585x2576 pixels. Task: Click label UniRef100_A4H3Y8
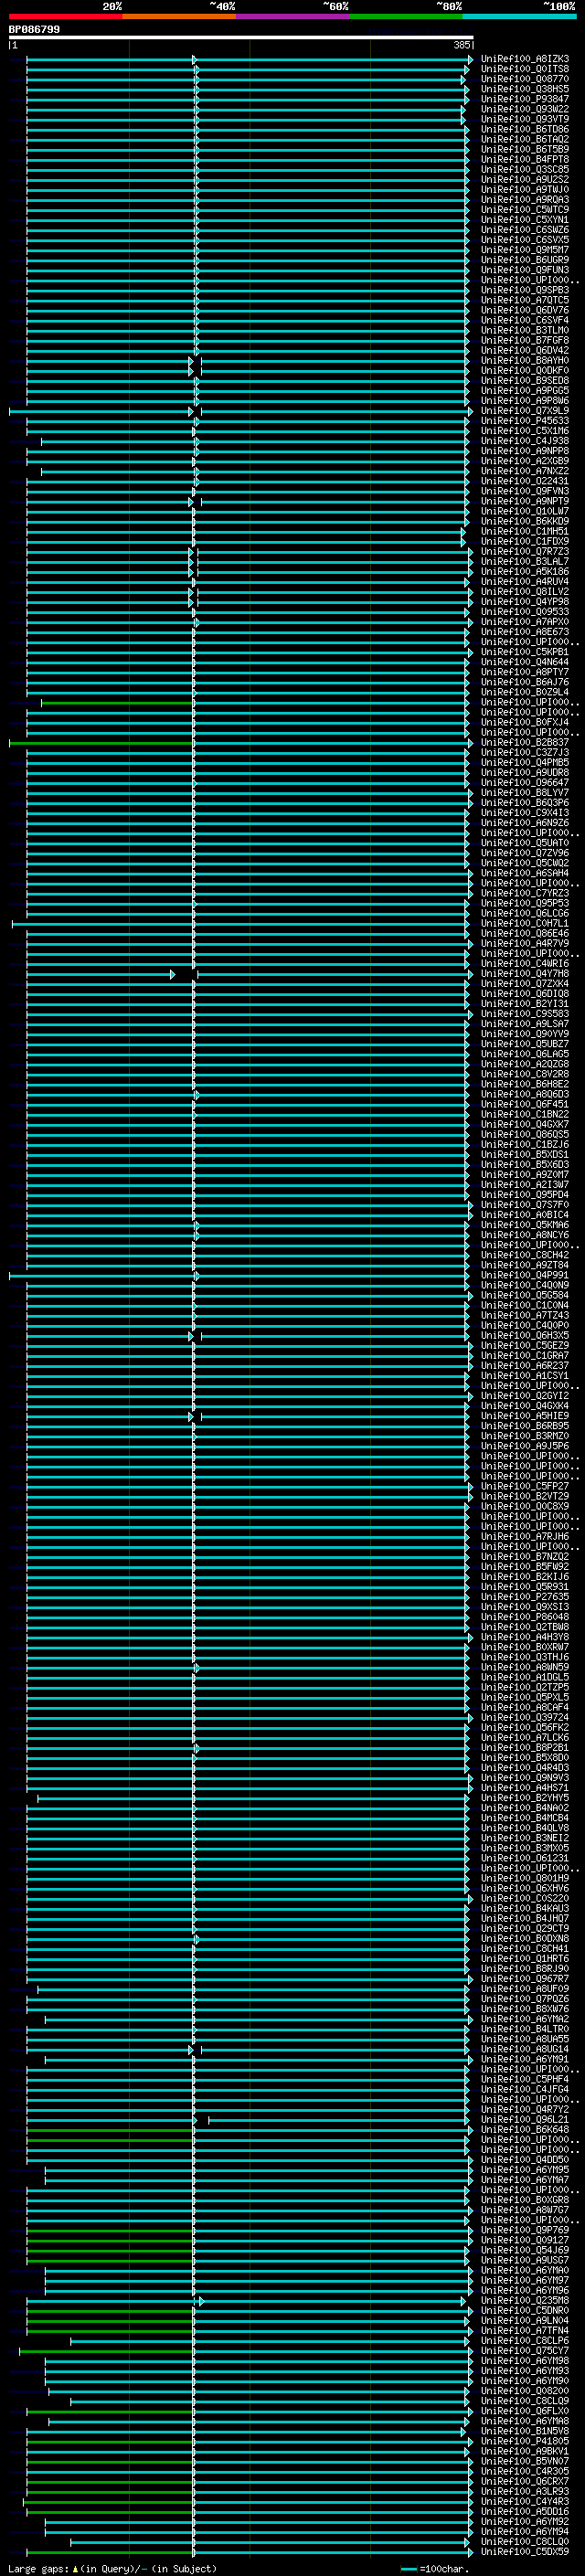[525, 1637]
